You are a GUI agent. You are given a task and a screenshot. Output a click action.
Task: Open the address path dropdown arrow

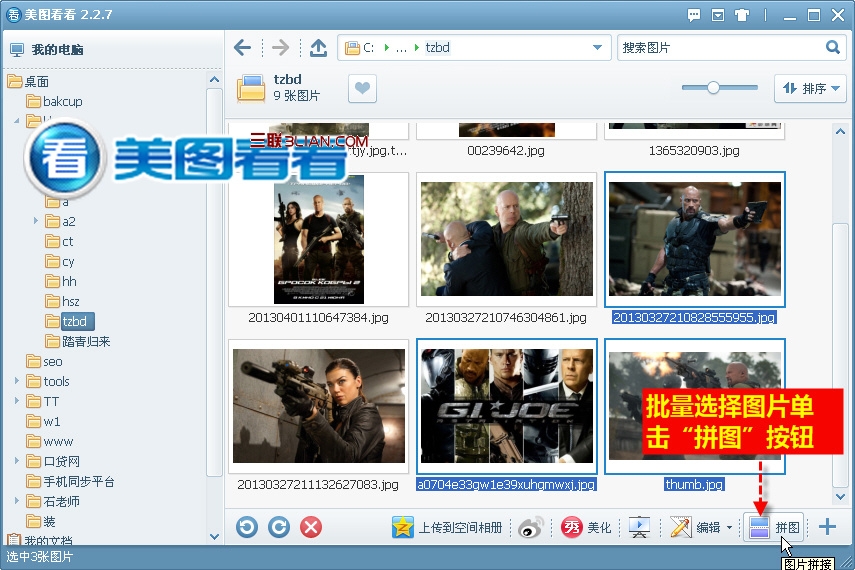pyautogui.click(x=597, y=47)
